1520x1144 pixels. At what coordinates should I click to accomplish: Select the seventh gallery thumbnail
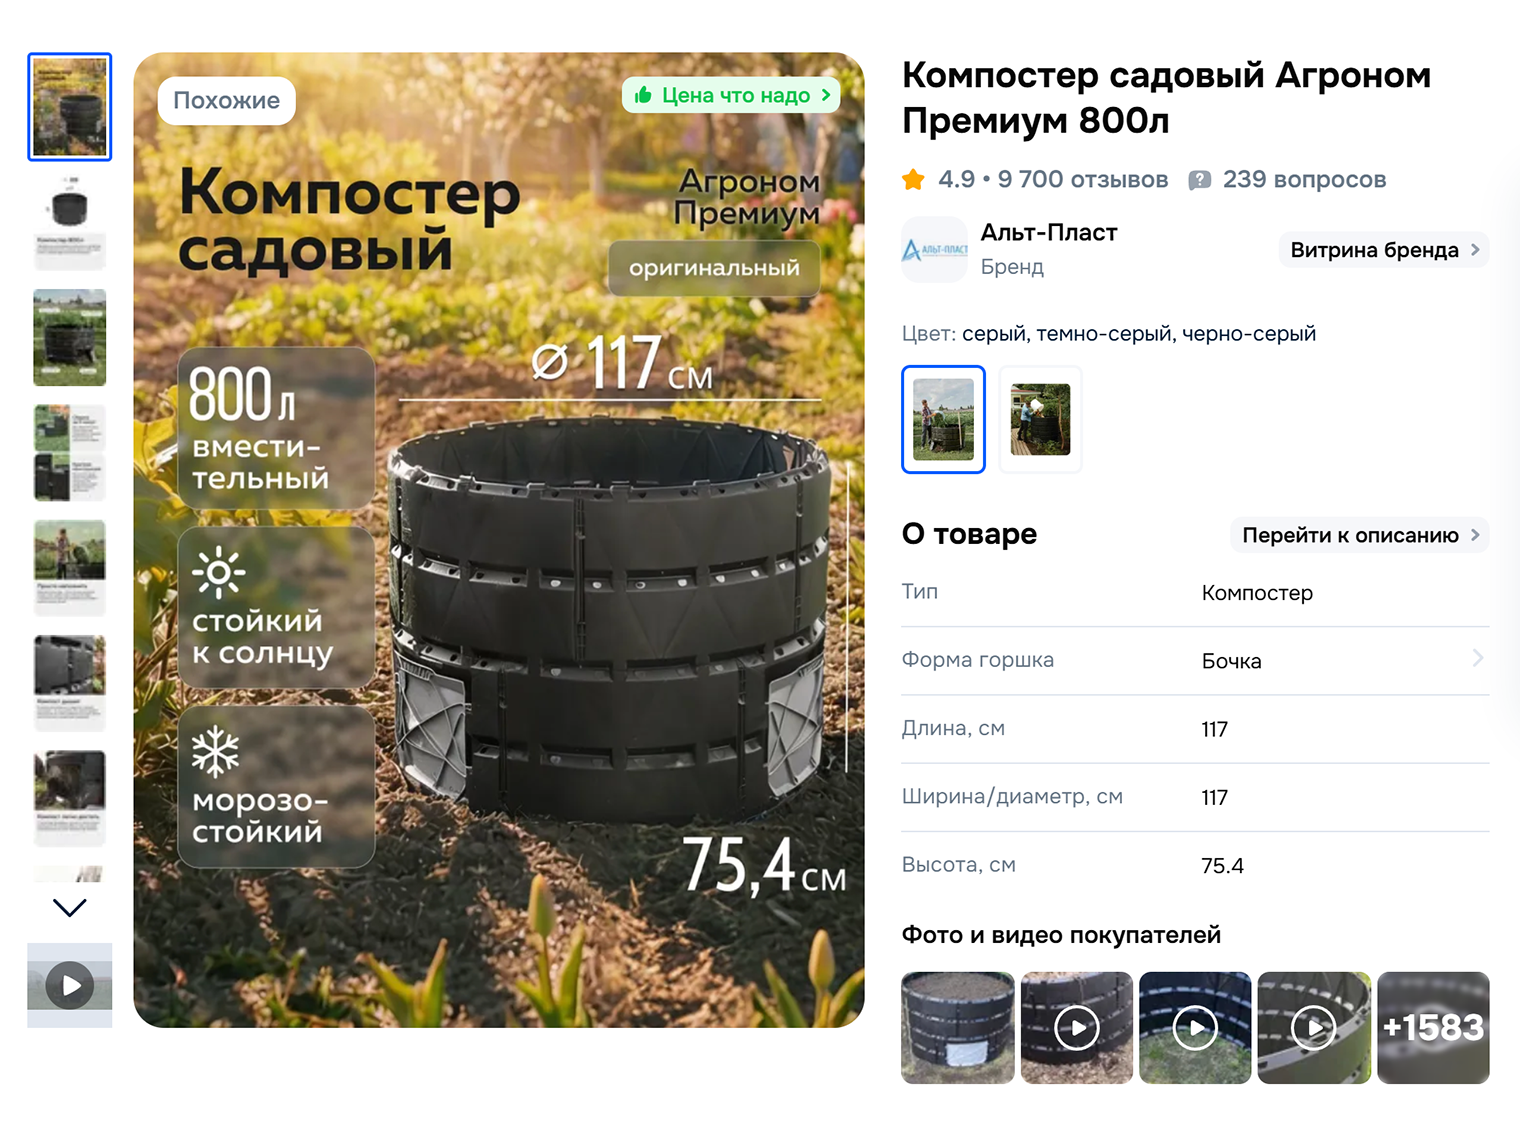point(70,799)
